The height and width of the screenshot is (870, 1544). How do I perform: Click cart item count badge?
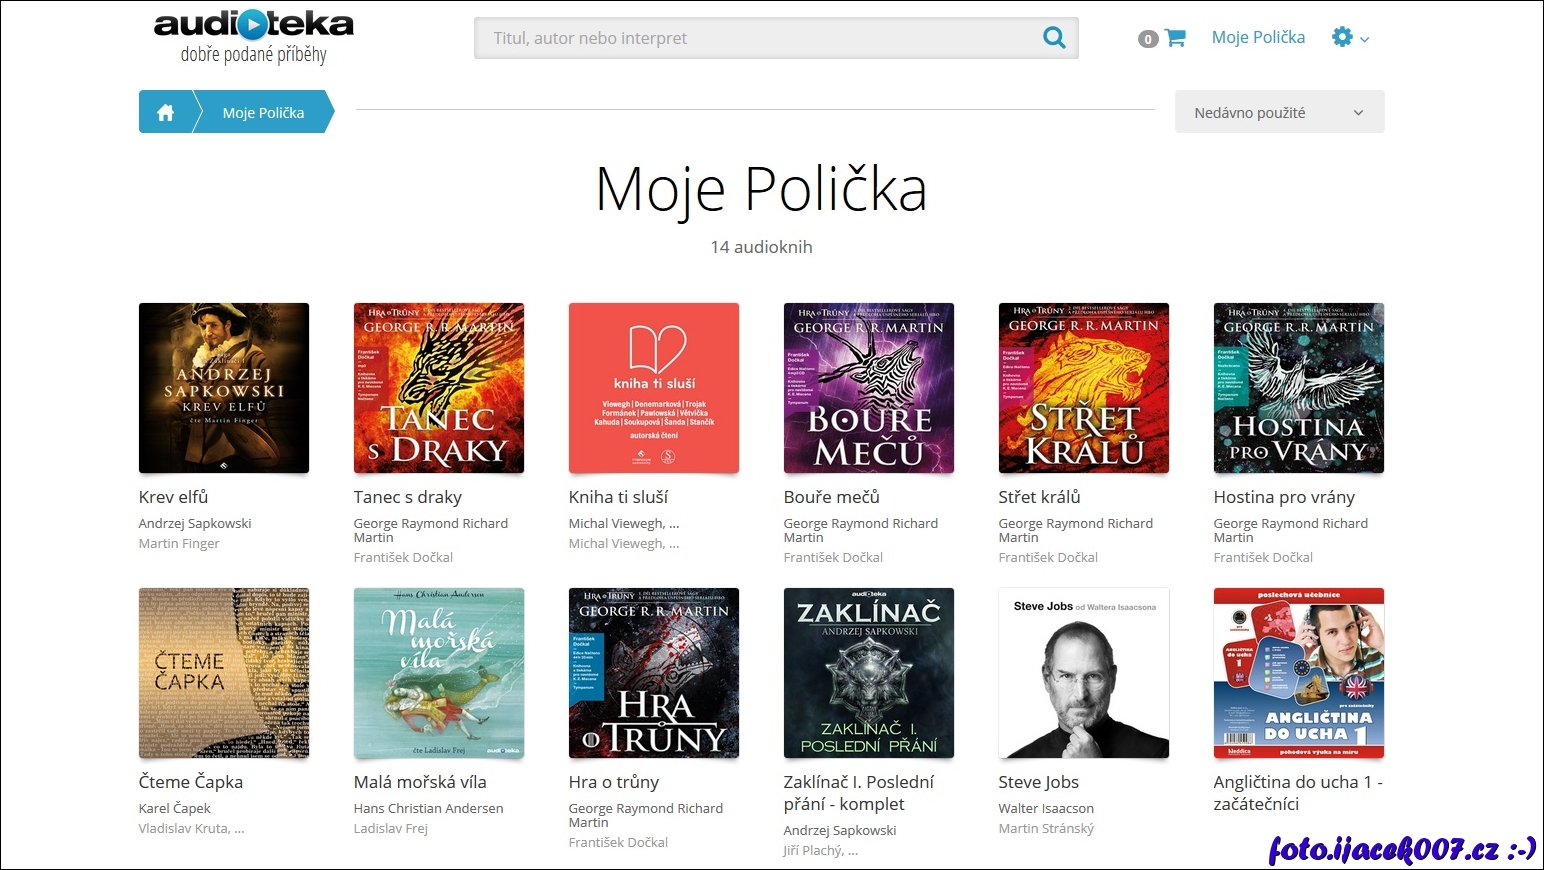[1148, 39]
